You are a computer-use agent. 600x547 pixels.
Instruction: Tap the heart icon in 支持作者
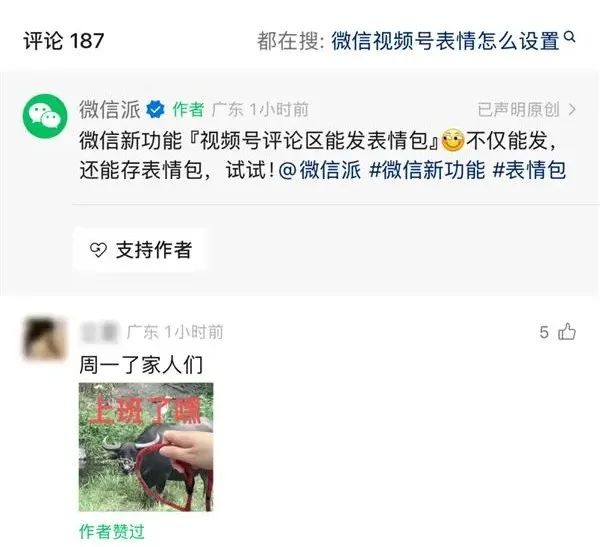click(x=98, y=250)
